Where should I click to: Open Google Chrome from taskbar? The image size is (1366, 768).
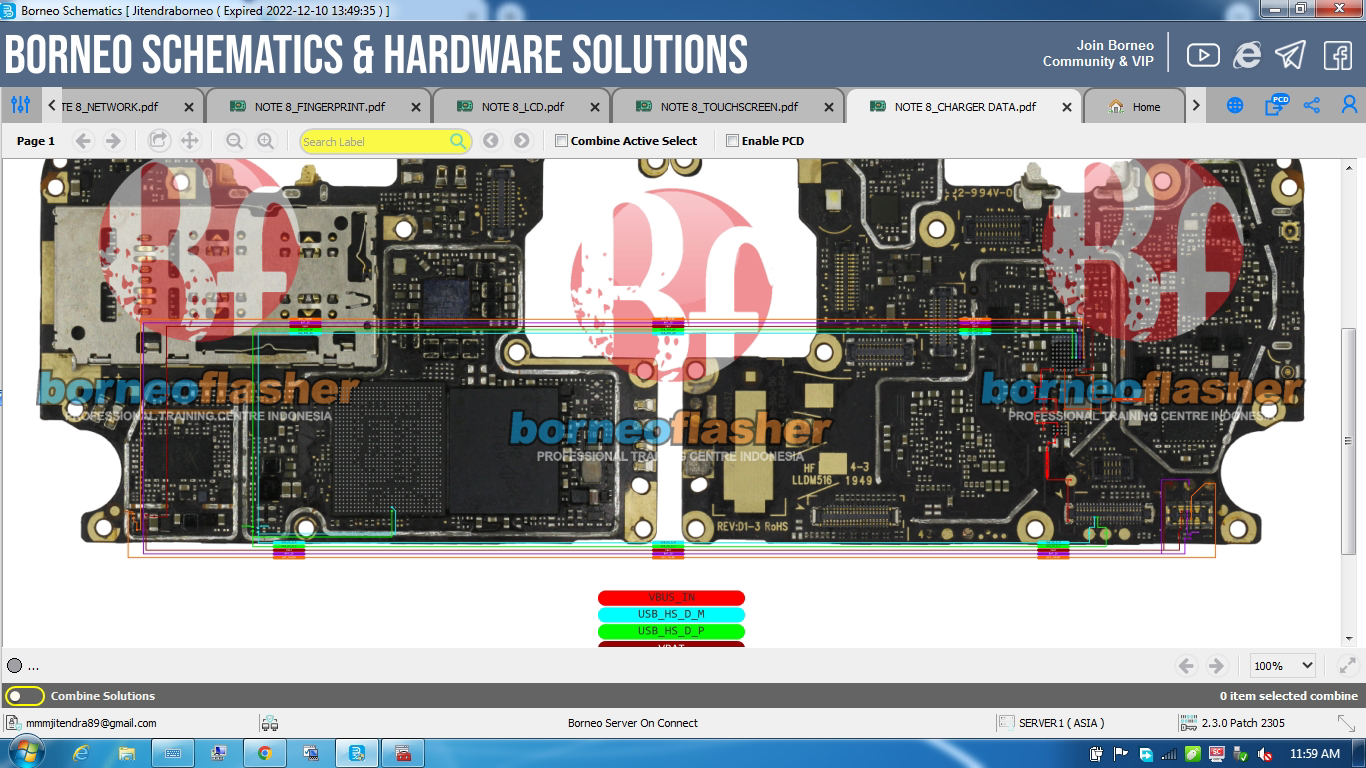tap(265, 753)
